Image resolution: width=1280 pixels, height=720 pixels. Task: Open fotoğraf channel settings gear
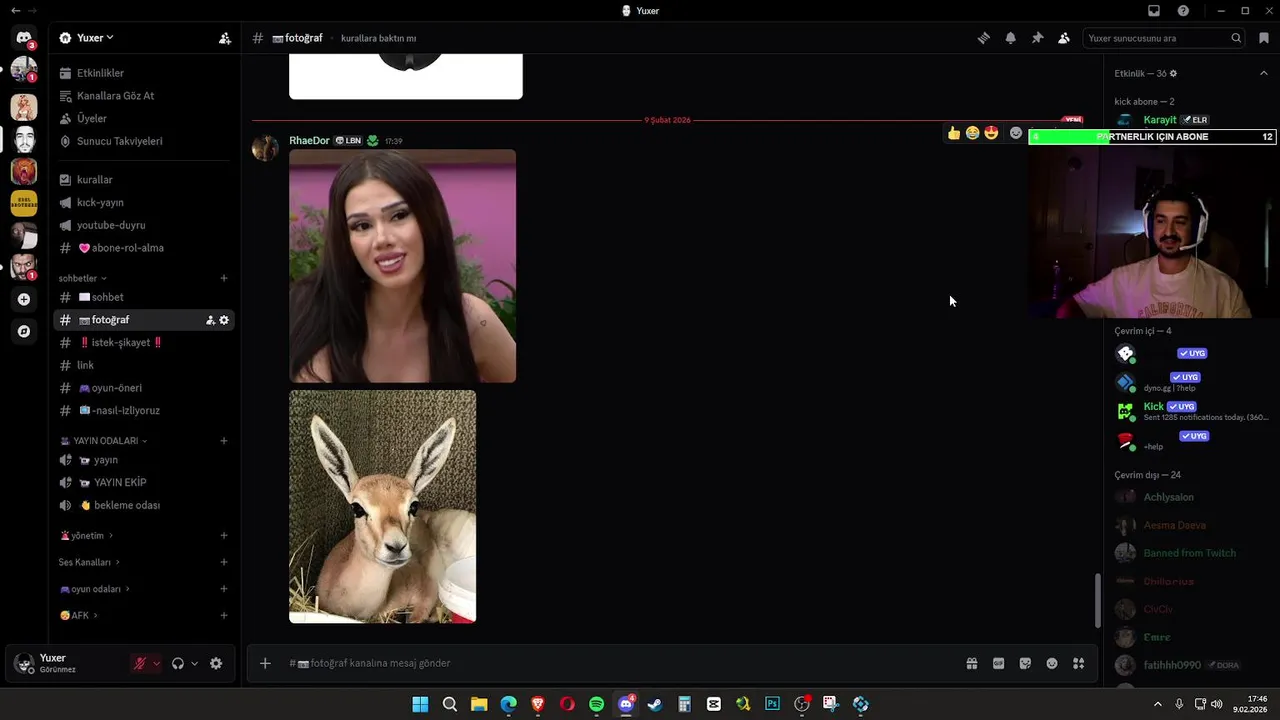coord(224,320)
